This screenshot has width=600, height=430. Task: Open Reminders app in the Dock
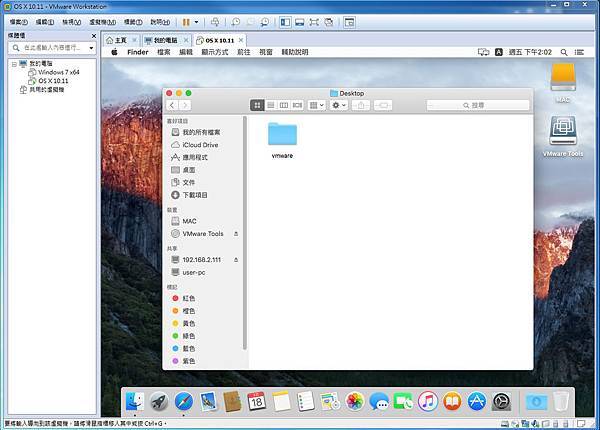(305, 402)
